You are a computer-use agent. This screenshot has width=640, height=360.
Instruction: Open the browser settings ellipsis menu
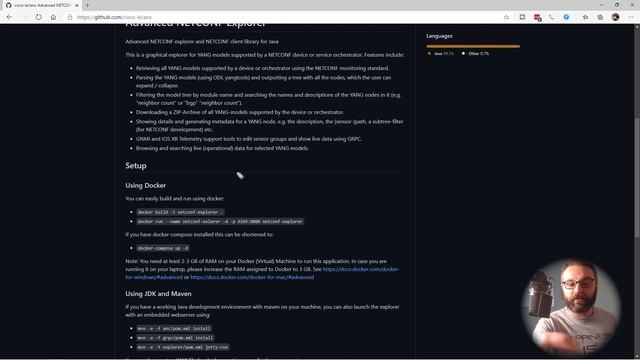pos(631,17)
